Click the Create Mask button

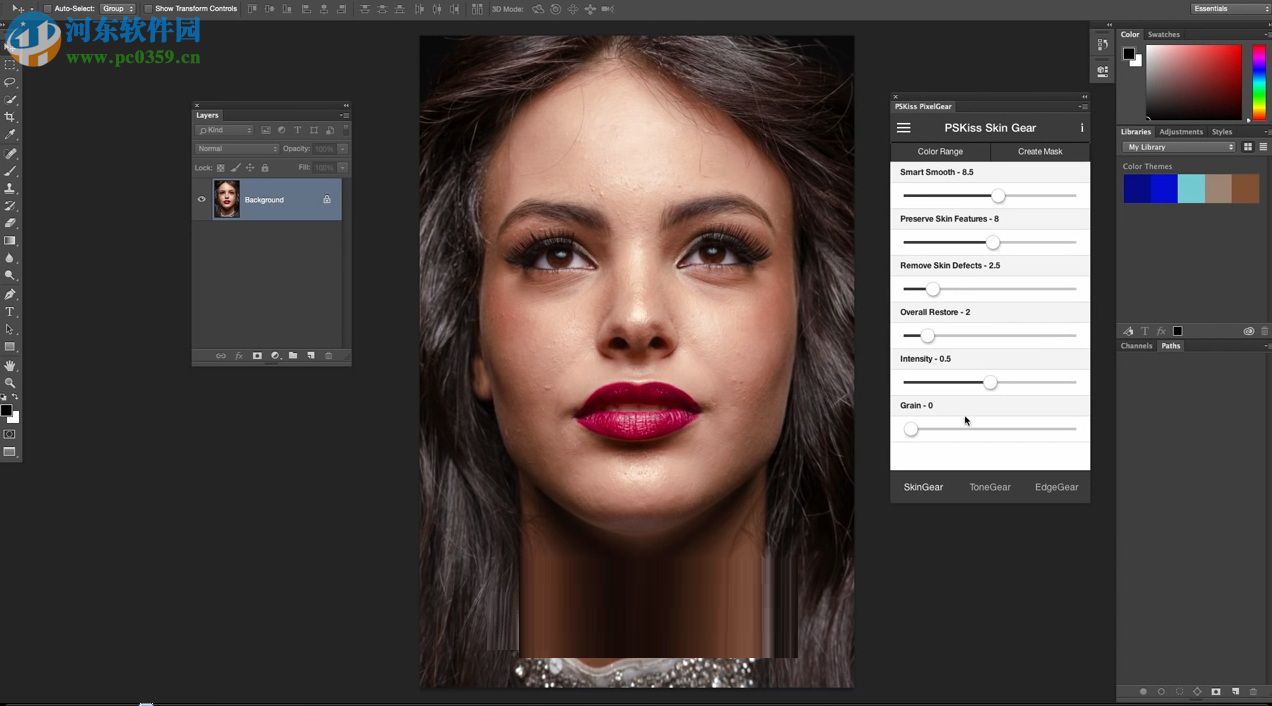tap(1039, 152)
